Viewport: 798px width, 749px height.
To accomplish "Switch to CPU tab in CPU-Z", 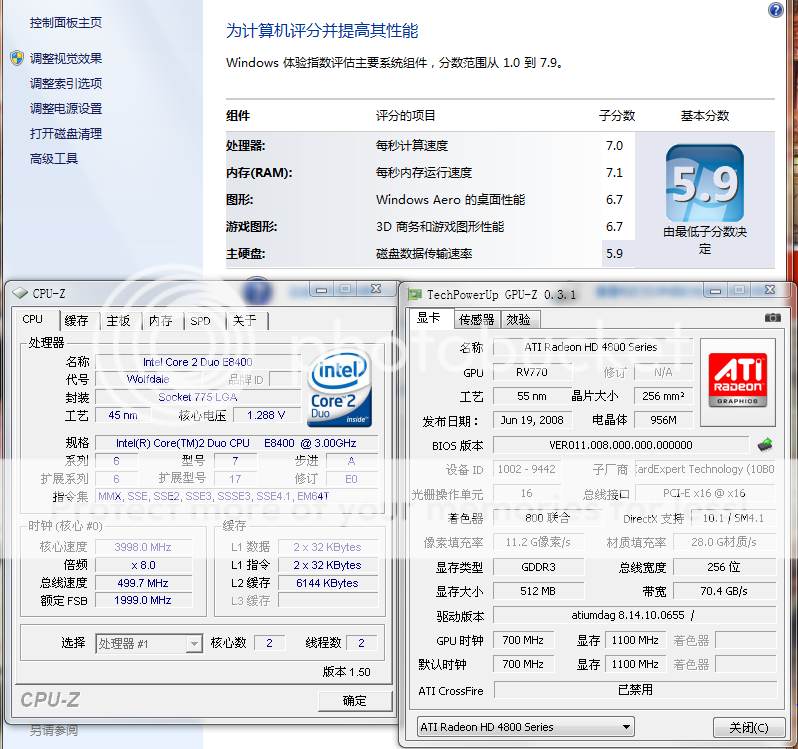I will click(36, 320).
